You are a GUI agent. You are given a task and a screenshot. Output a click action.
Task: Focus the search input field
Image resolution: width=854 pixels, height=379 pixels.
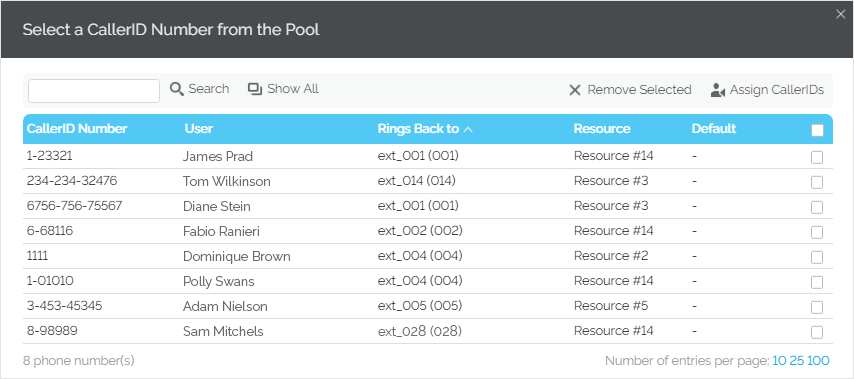click(94, 91)
